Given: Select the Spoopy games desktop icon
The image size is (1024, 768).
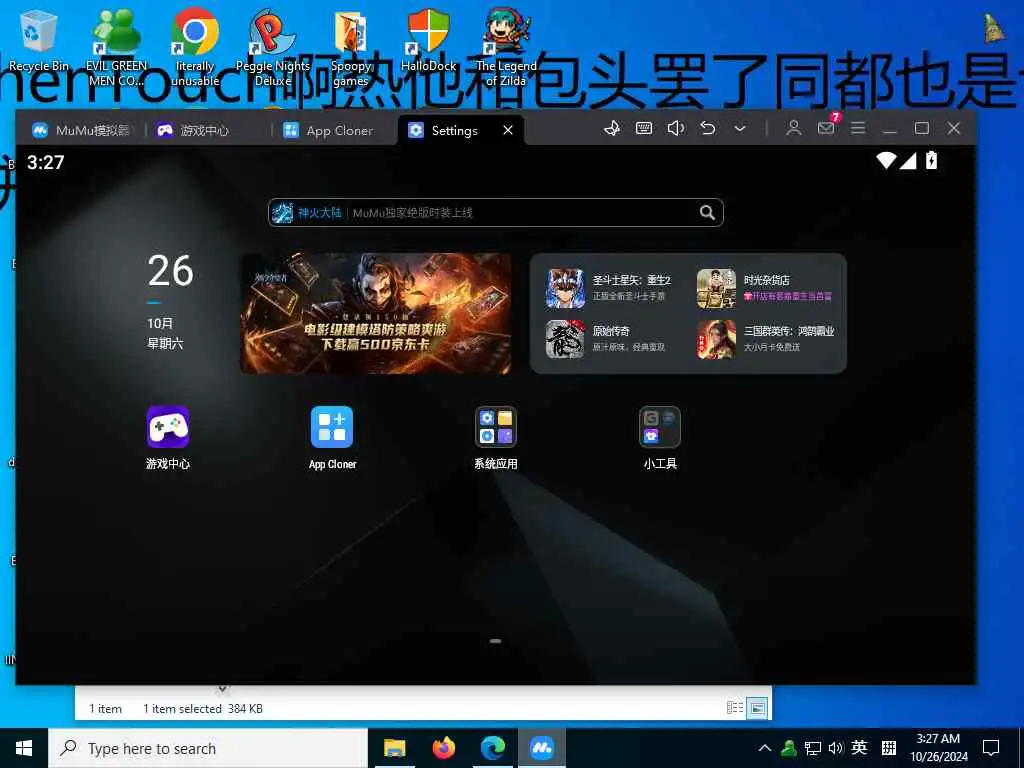Looking at the screenshot, I should pos(351,47).
